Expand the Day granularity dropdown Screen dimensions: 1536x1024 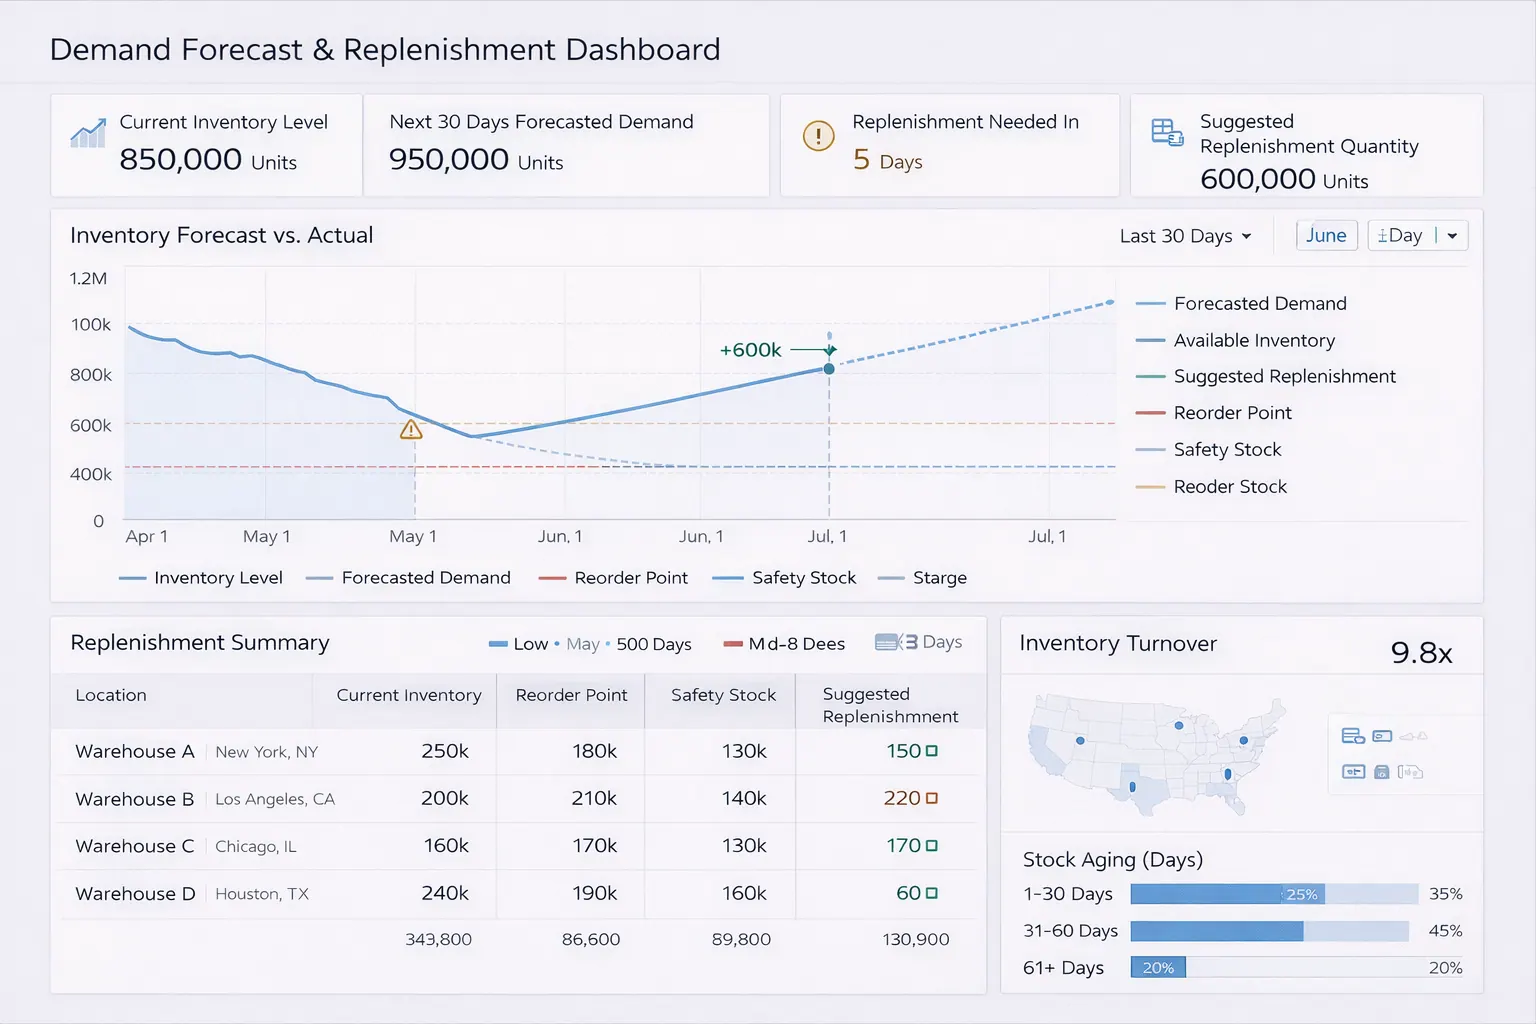(x=1416, y=235)
